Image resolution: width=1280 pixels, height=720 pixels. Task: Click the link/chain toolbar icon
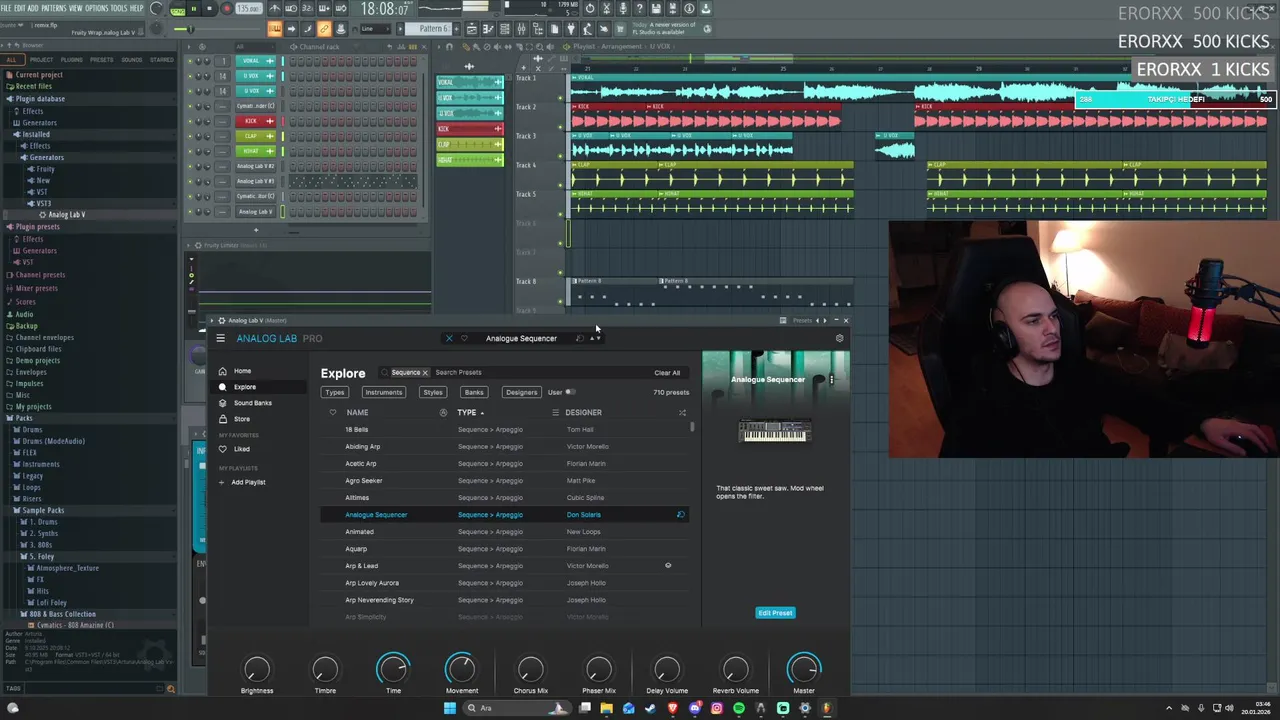tap(324, 28)
